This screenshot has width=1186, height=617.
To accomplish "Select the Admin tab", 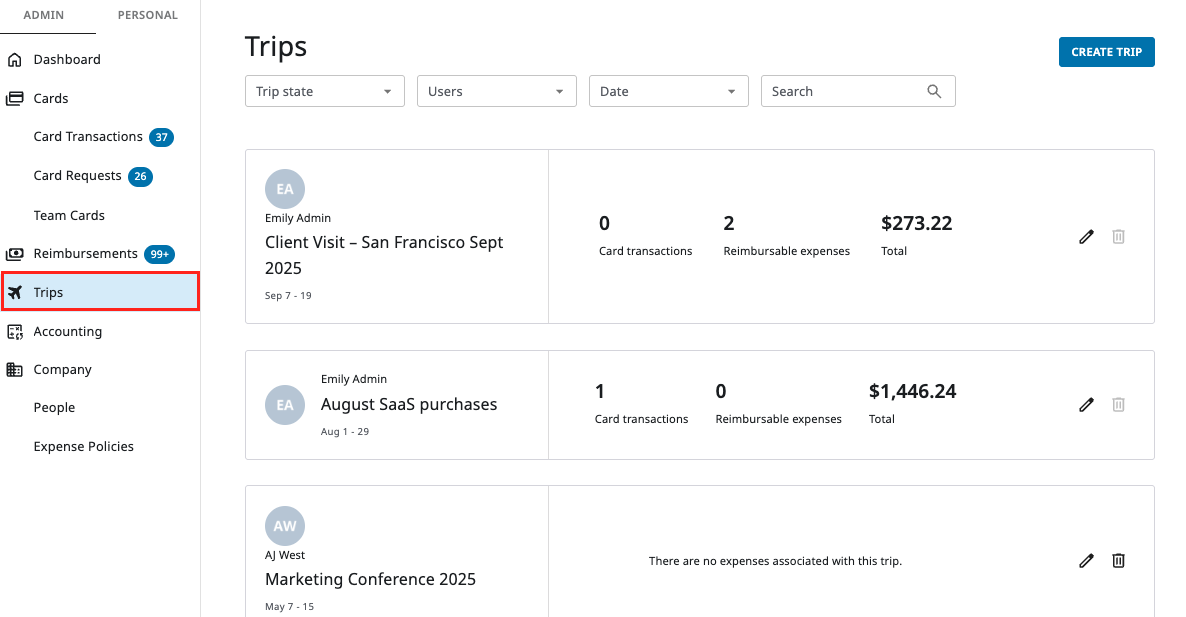I will [x=44, y=16].
